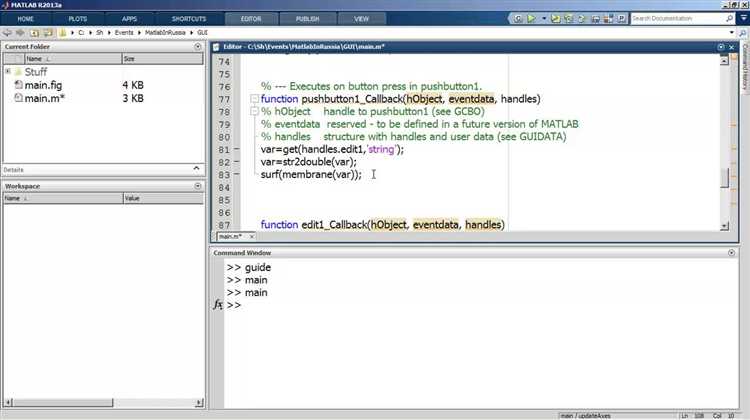Image resolution: width=750 pixels, height=420 pixels.
Task: Click the yellow folder icon in address bar
Action: click(63, 33)
